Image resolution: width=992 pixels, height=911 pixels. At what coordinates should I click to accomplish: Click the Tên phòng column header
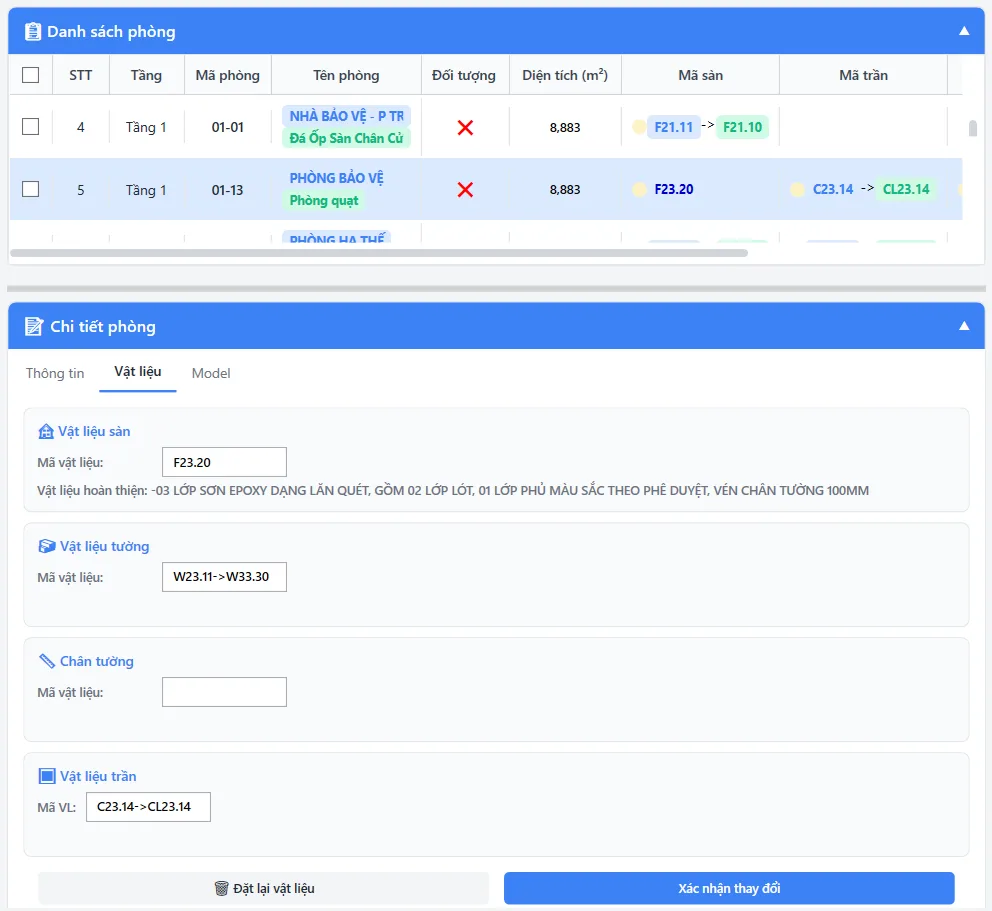click(346, 75)
